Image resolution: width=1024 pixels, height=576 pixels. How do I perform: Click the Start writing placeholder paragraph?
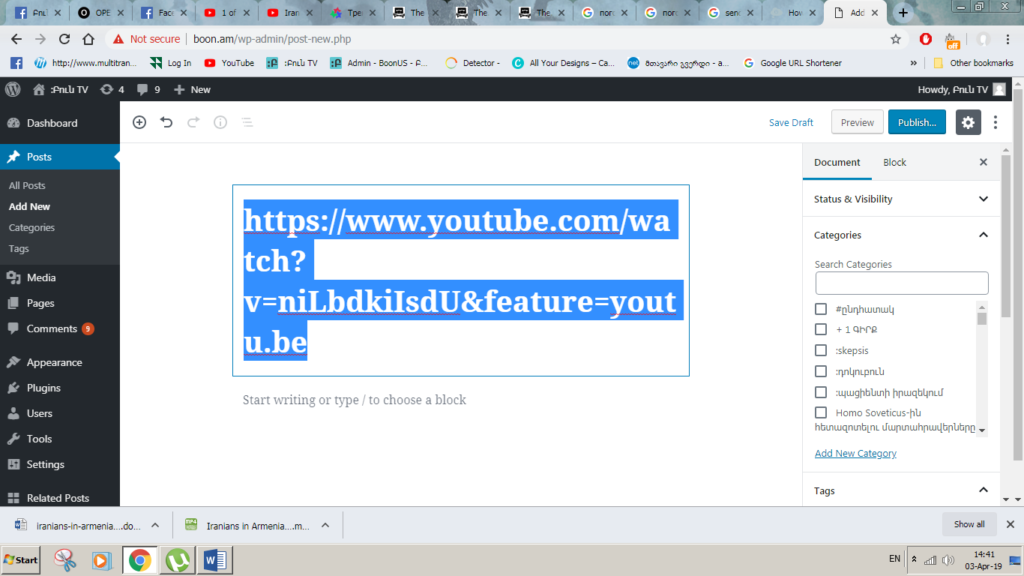click(355, 400)
